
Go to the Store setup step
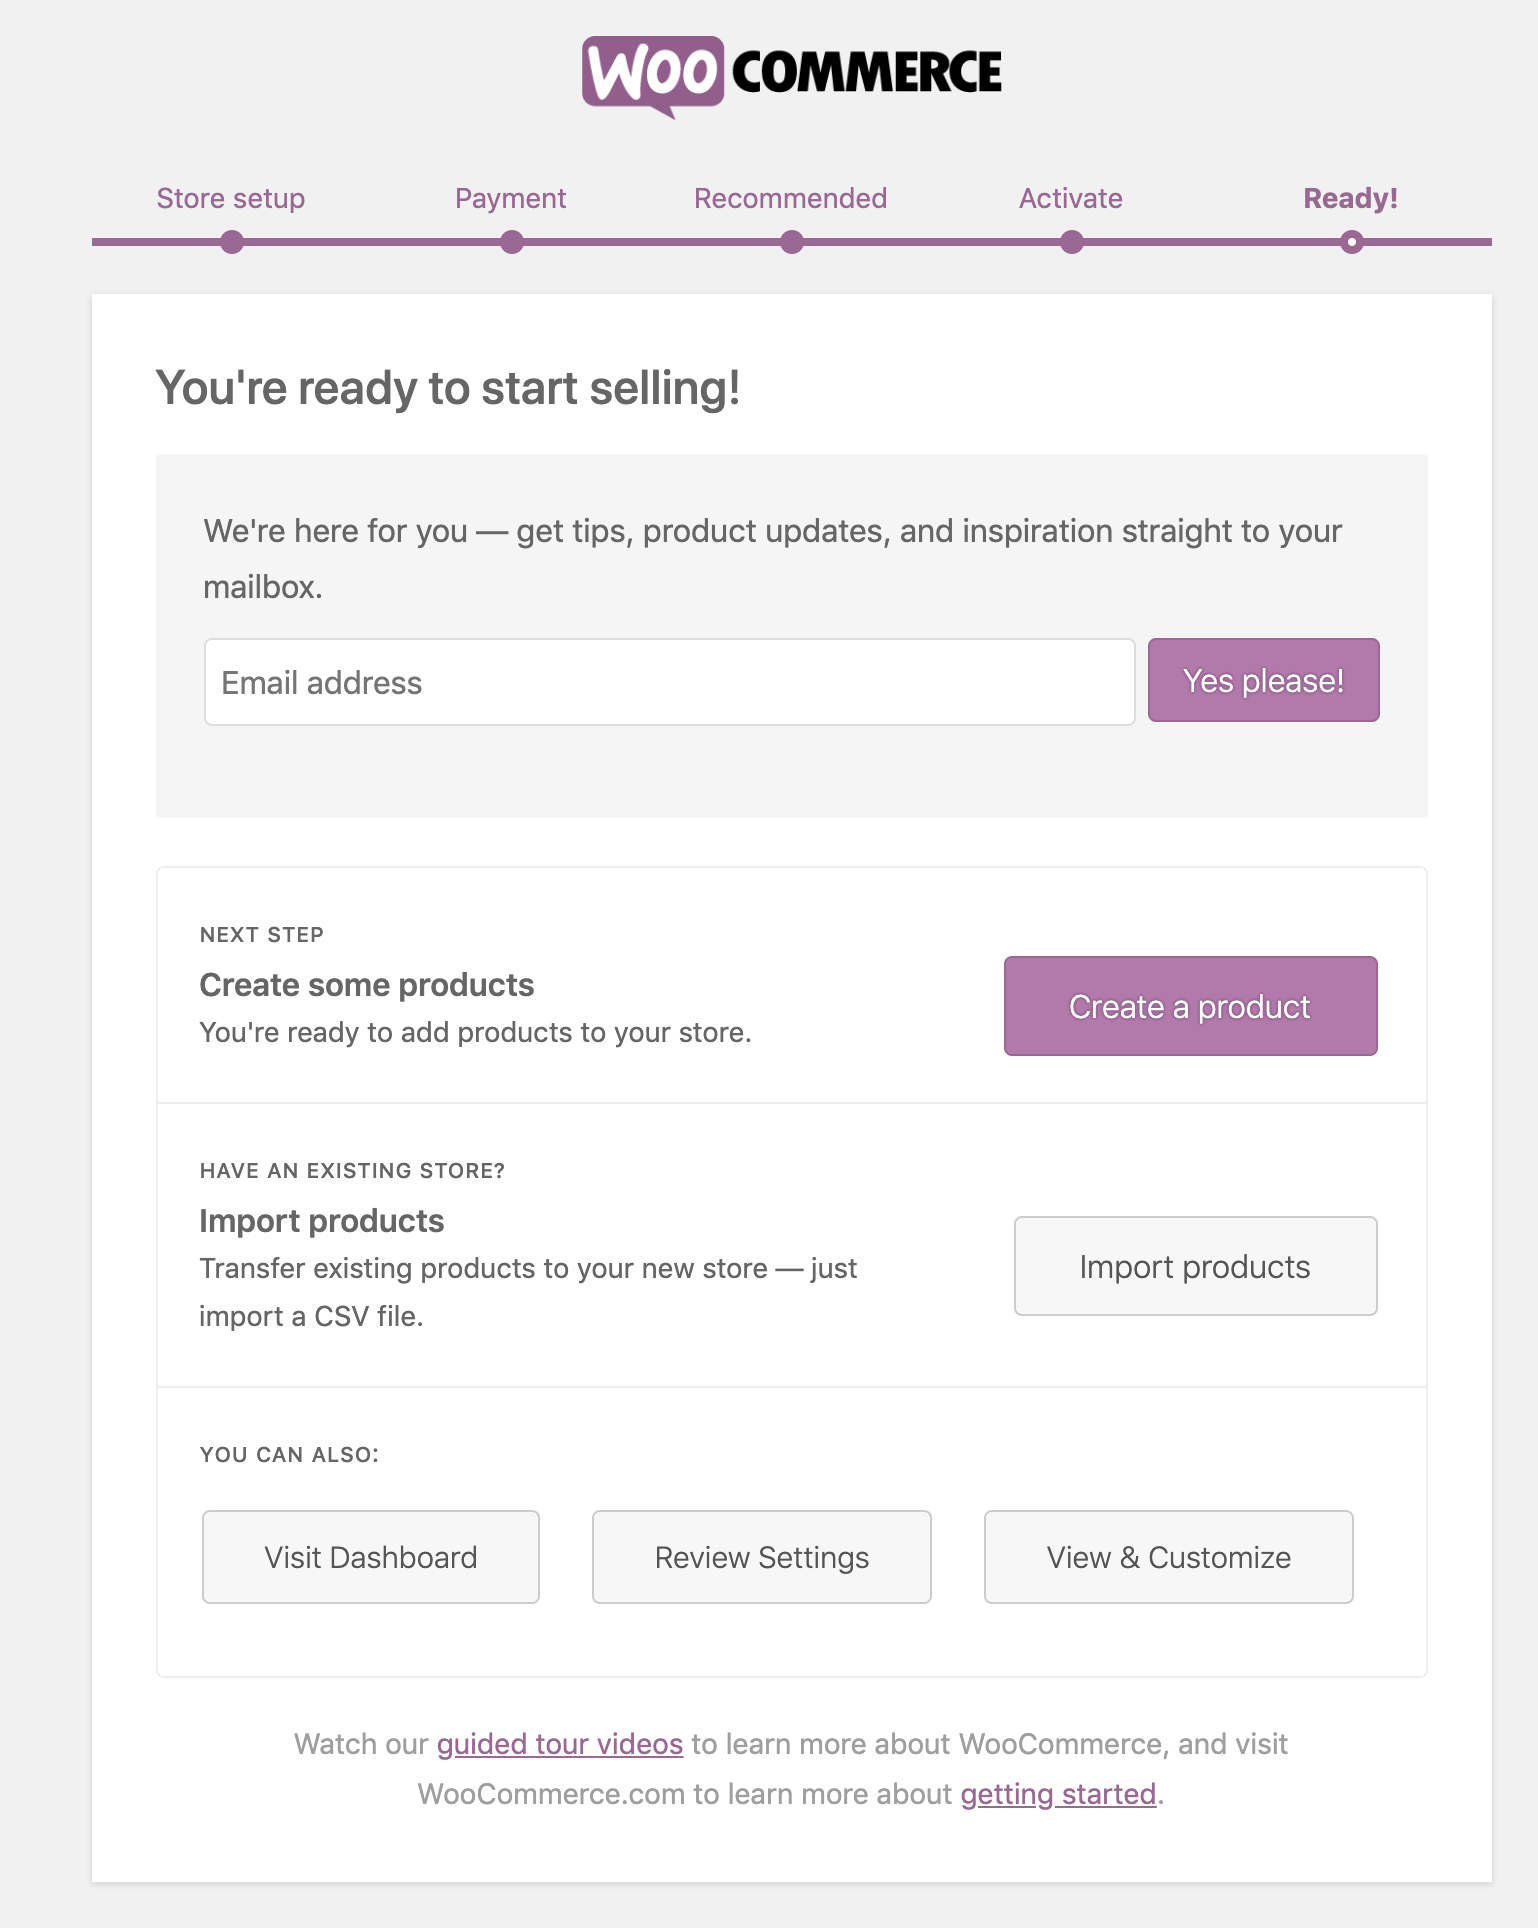point(231,198)
